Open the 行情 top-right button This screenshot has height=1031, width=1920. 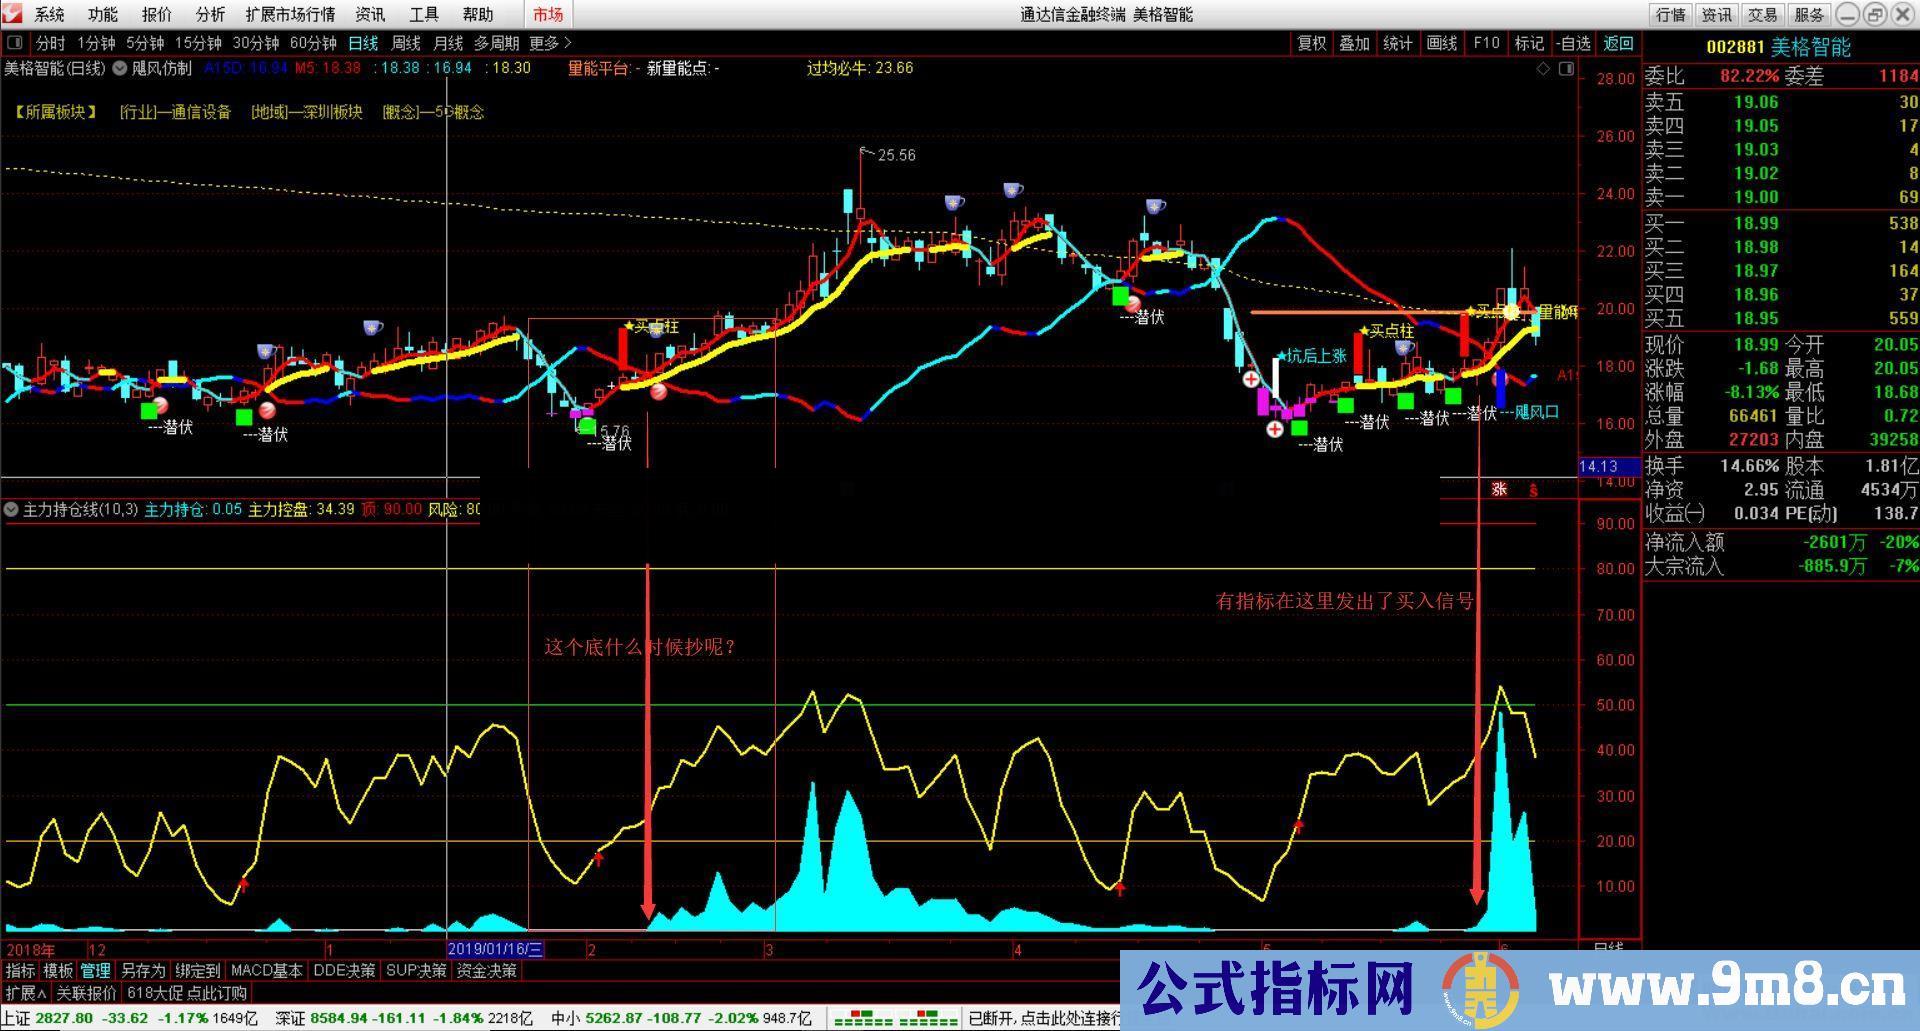click(x=1671, y=14)
